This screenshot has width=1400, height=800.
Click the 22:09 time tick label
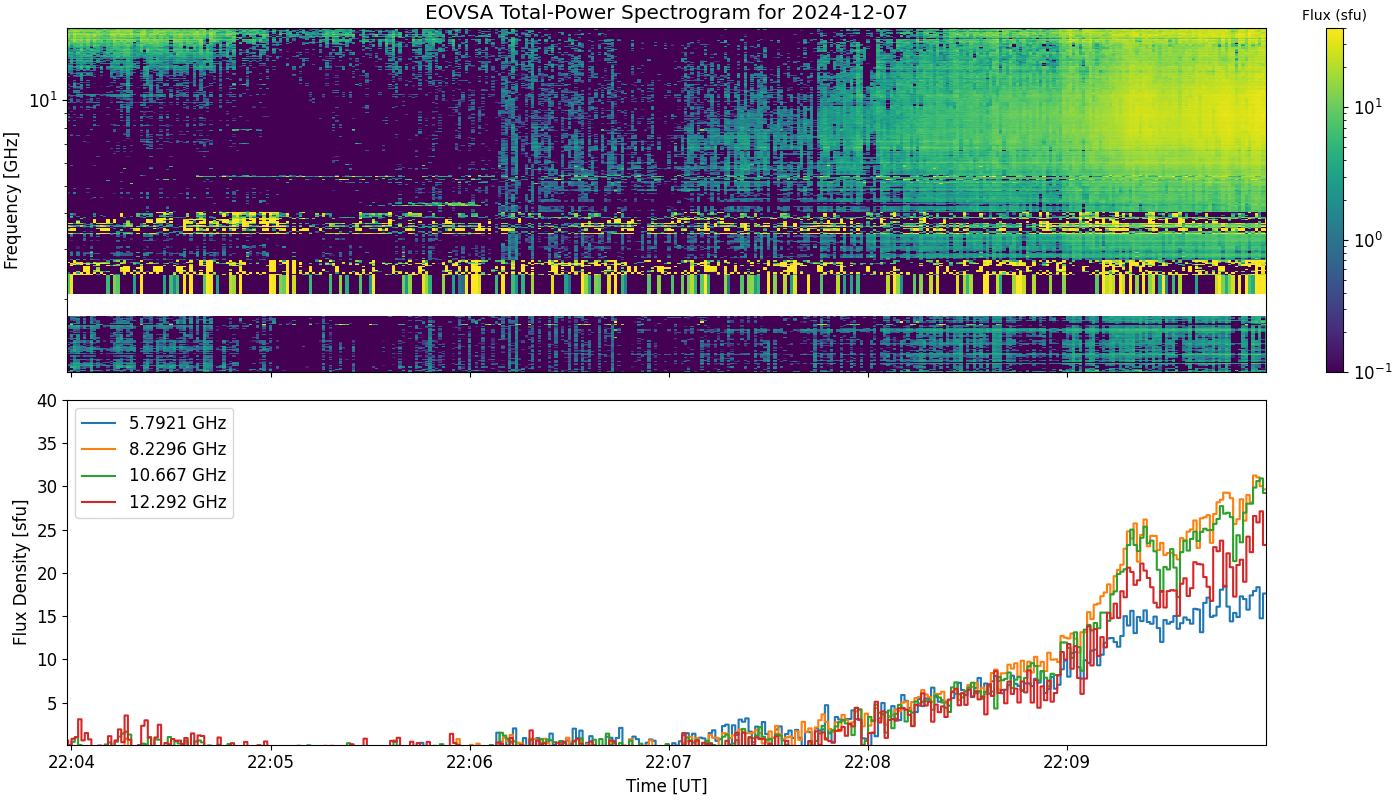[1067, 762]
